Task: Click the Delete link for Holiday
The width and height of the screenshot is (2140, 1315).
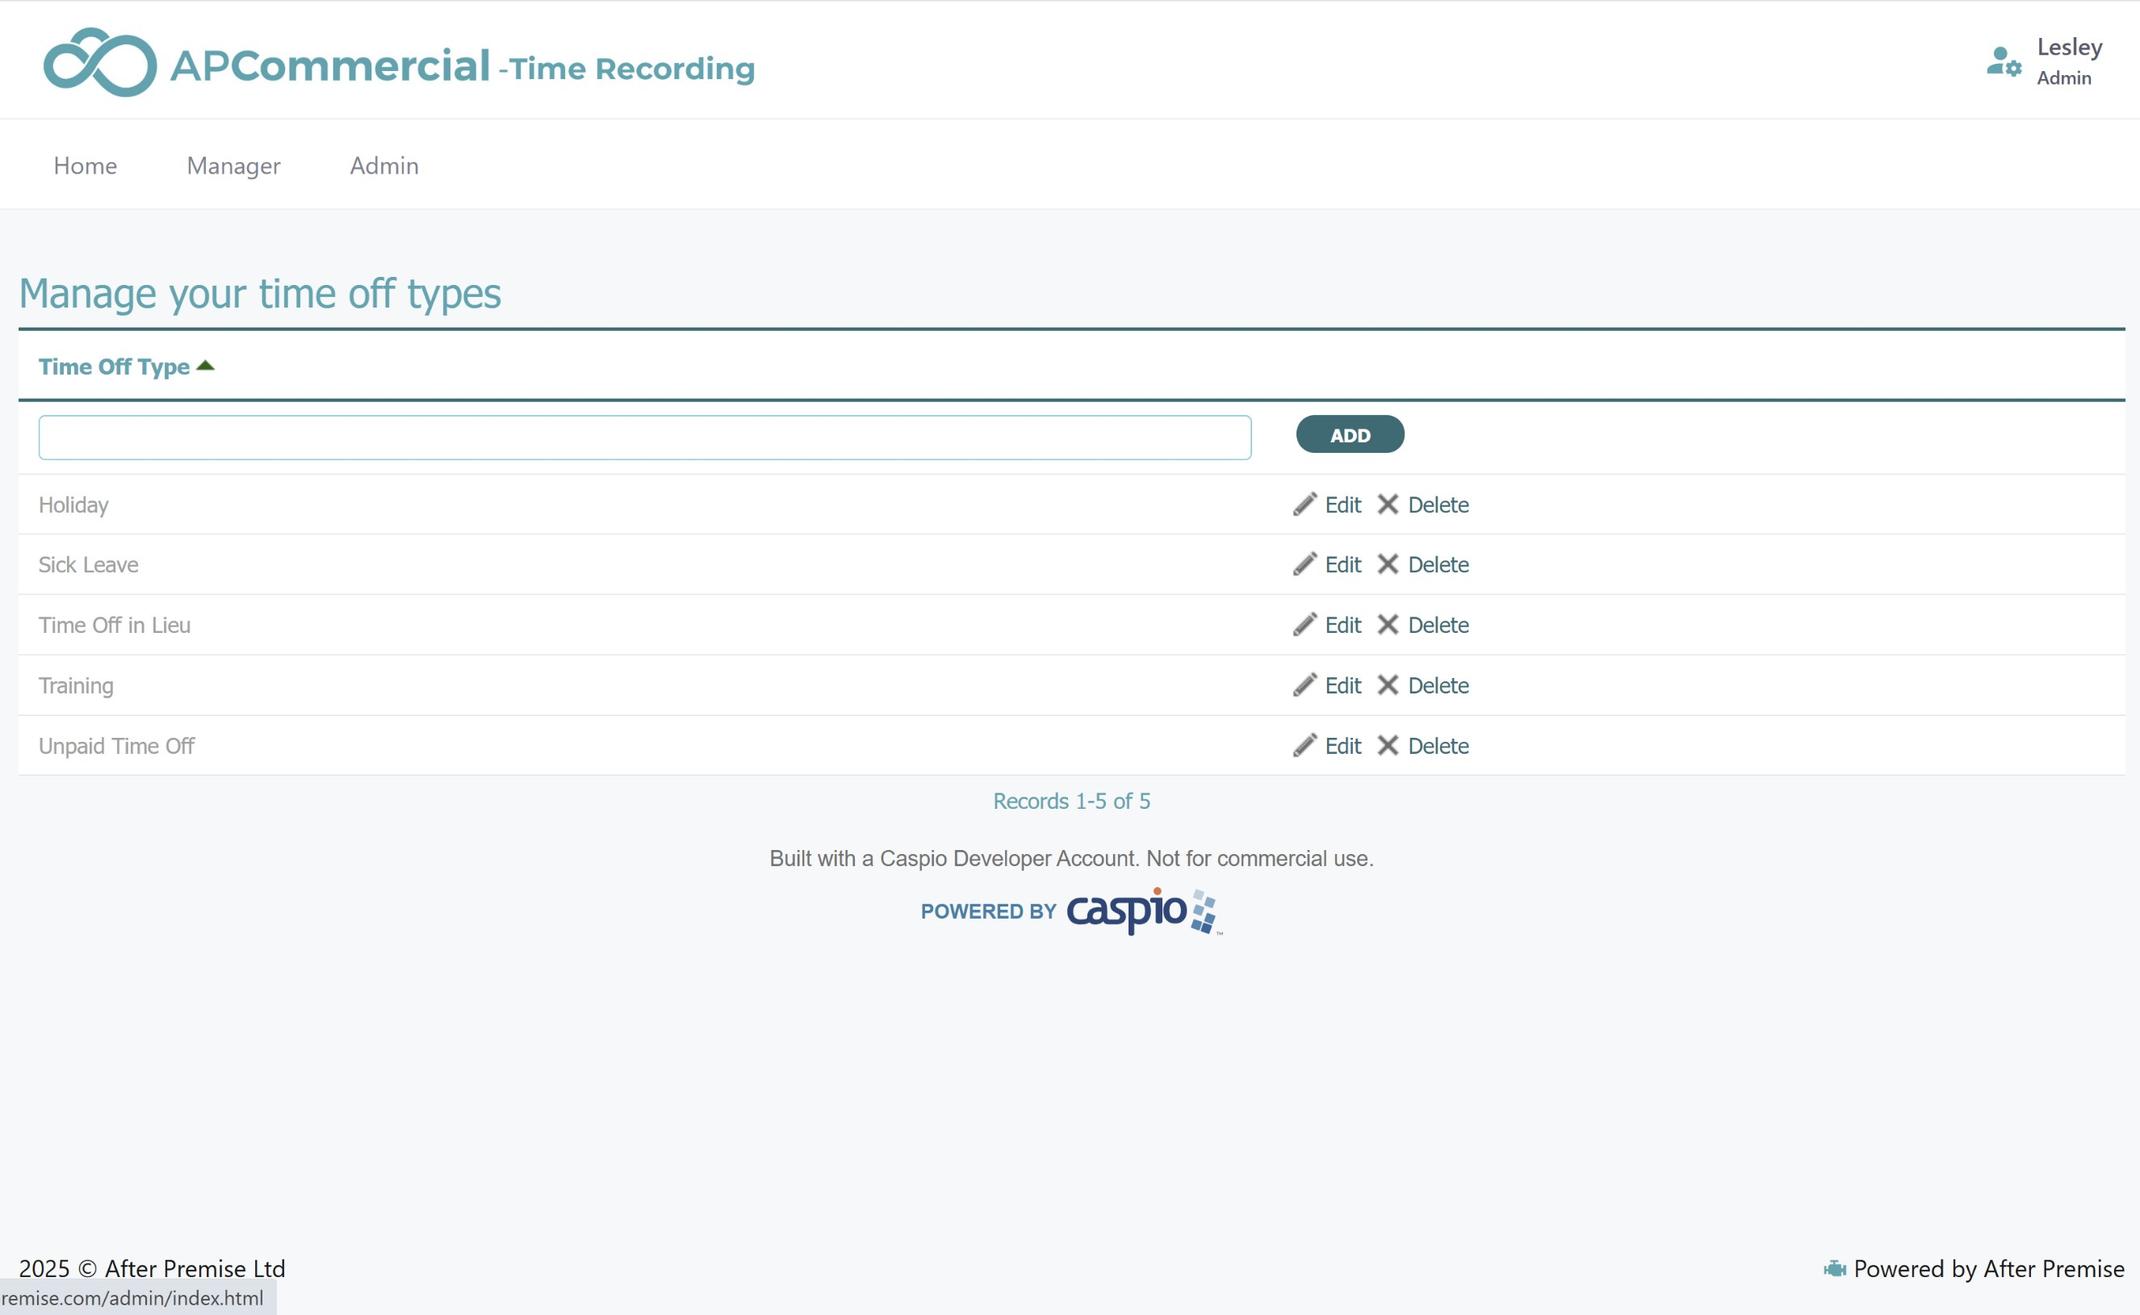Action: point(1438,505)
